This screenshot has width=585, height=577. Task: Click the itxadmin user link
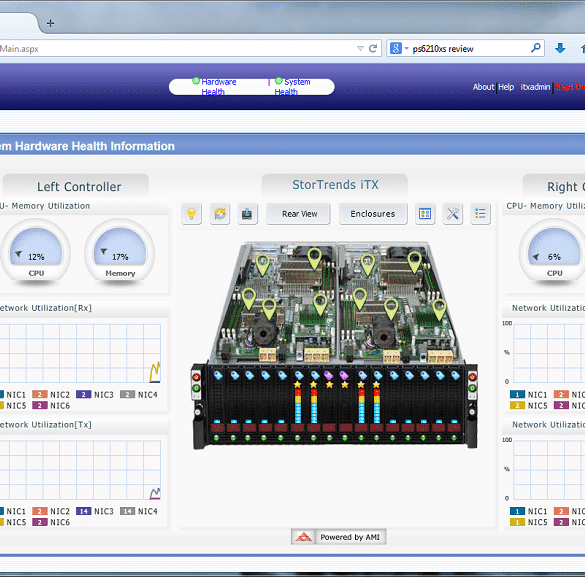tap(535, 87)
